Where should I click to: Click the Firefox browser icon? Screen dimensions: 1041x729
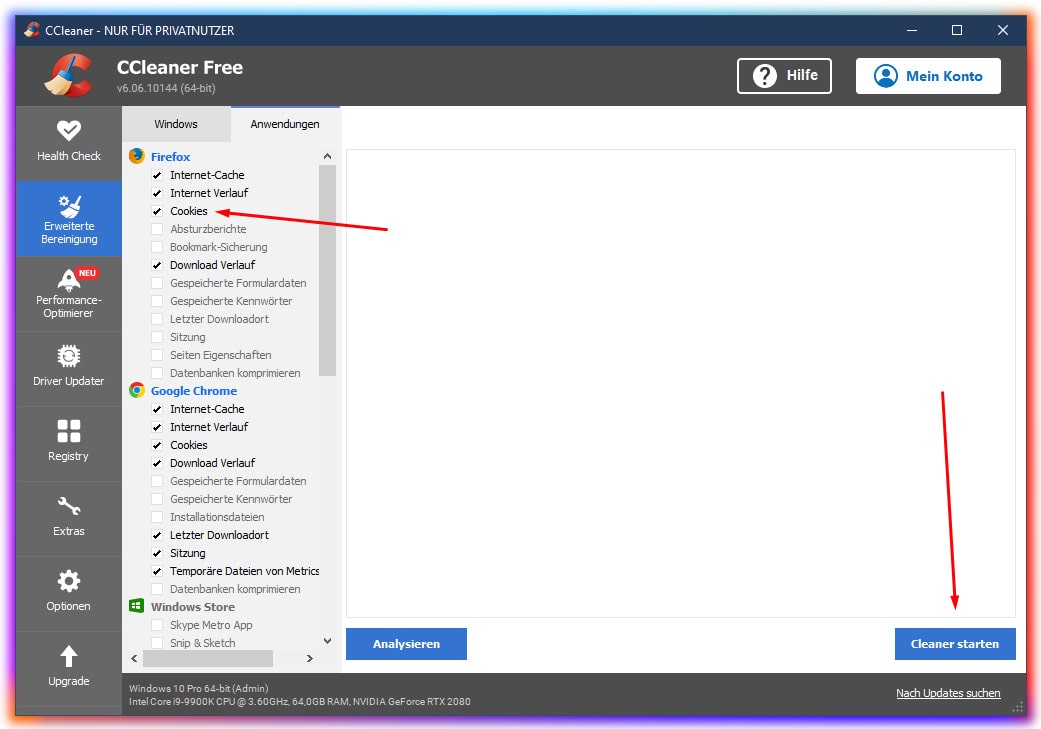point(137,156)
